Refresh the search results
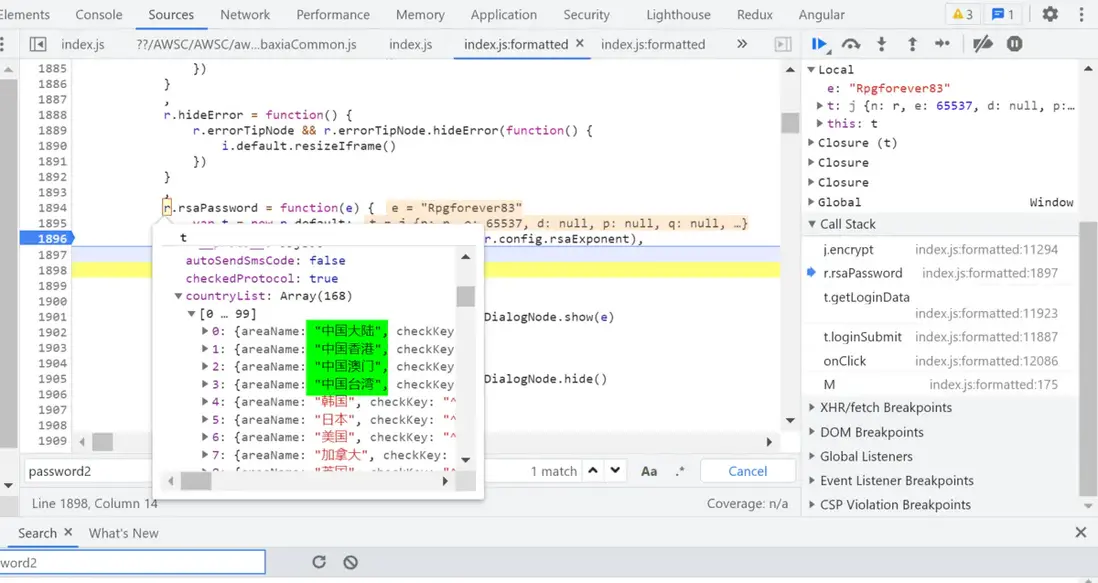Image resolution: width=1098 pixels, height=583 pixels. coord(319,562)
